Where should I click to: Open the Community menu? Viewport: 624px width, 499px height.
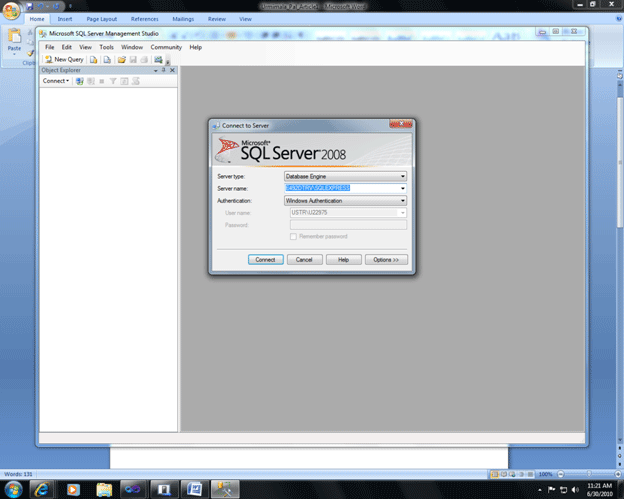click(166, 47)
